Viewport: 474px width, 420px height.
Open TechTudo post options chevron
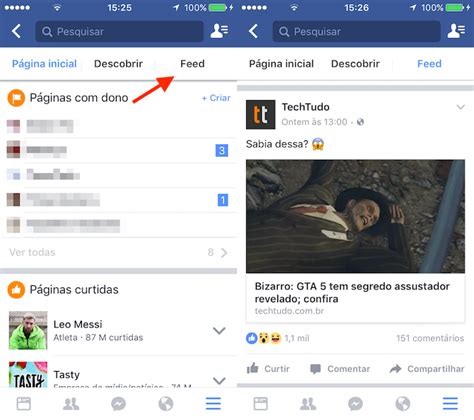[x=460, y=107]
